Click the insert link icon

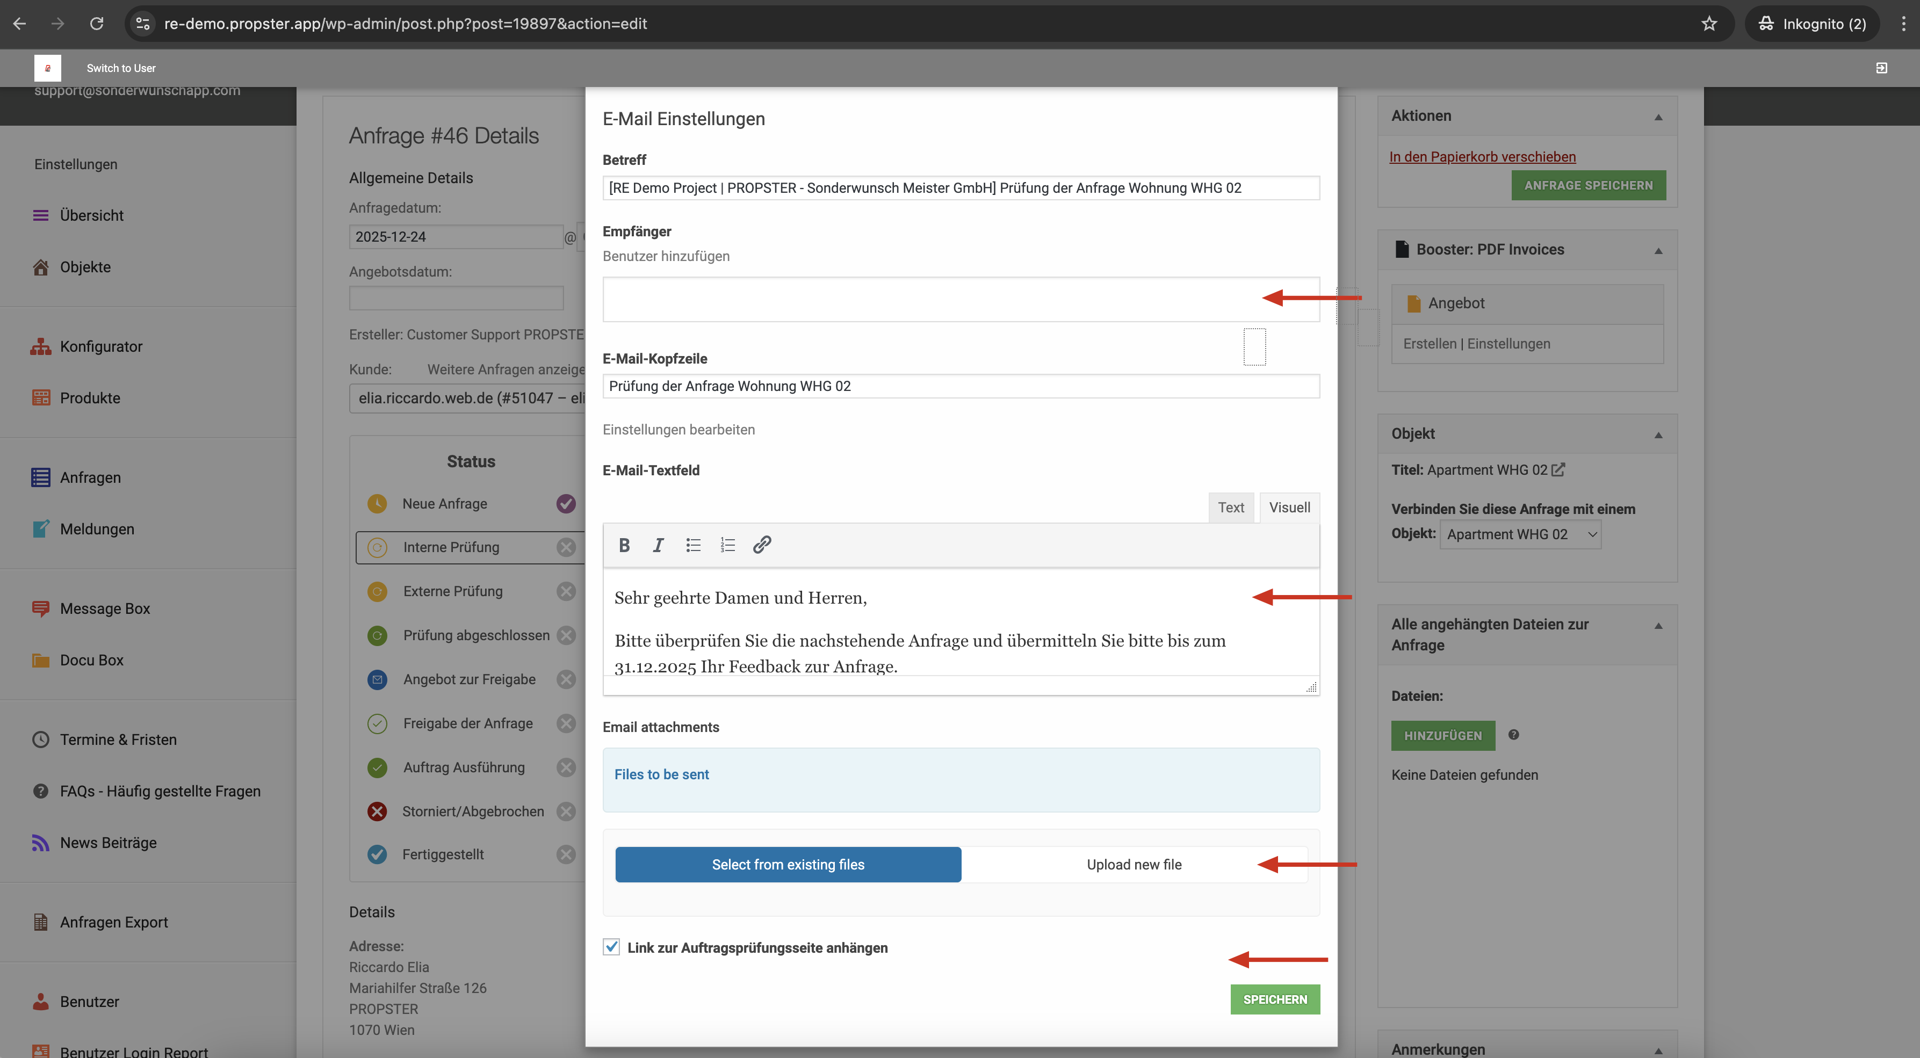tap(762, 545)
